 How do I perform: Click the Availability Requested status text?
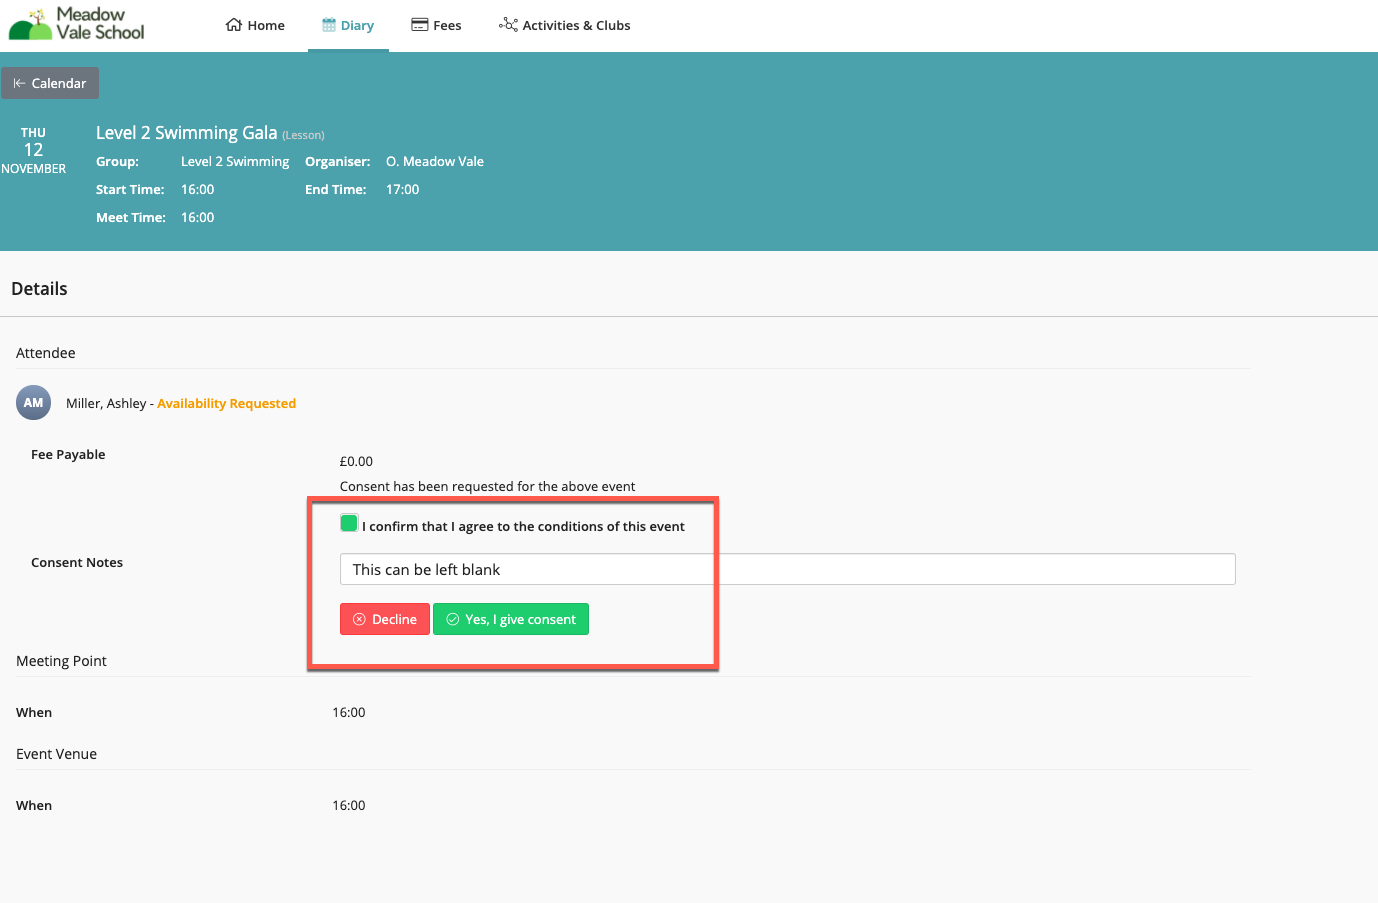[x=226, y=403]
